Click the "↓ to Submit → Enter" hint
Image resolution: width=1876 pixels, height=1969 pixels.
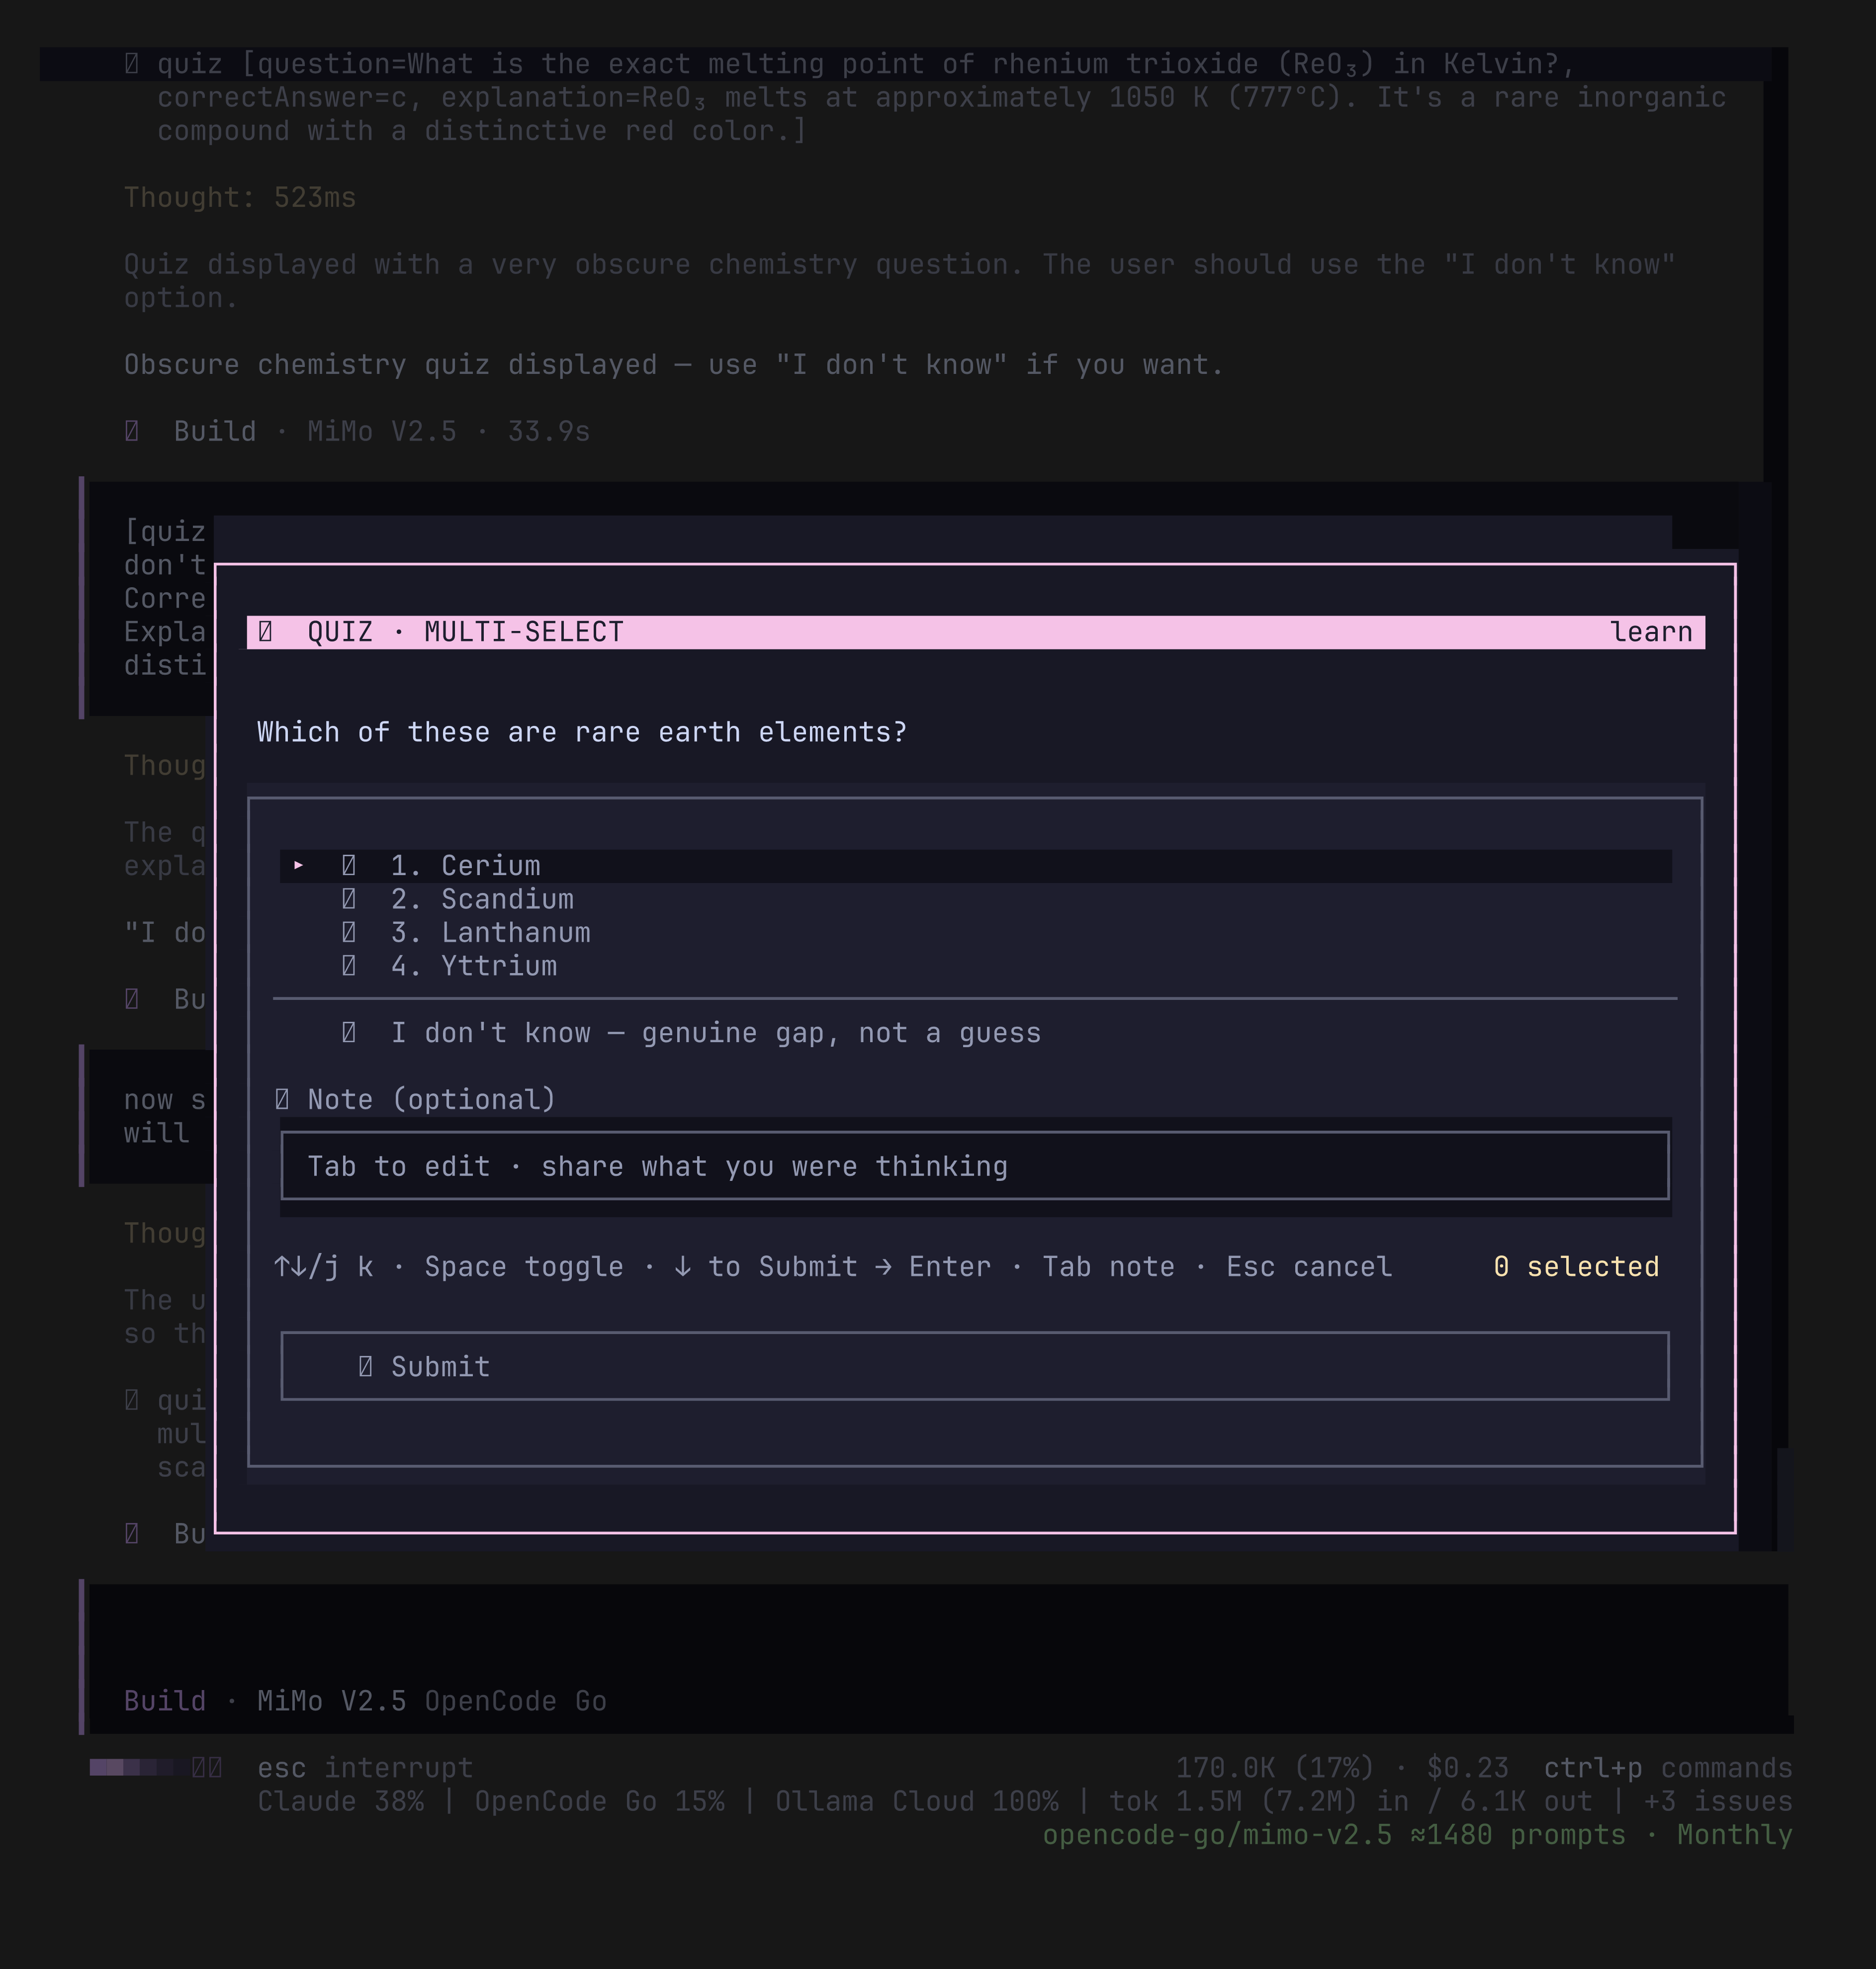pyautogui.click(x=833, y=1267)
